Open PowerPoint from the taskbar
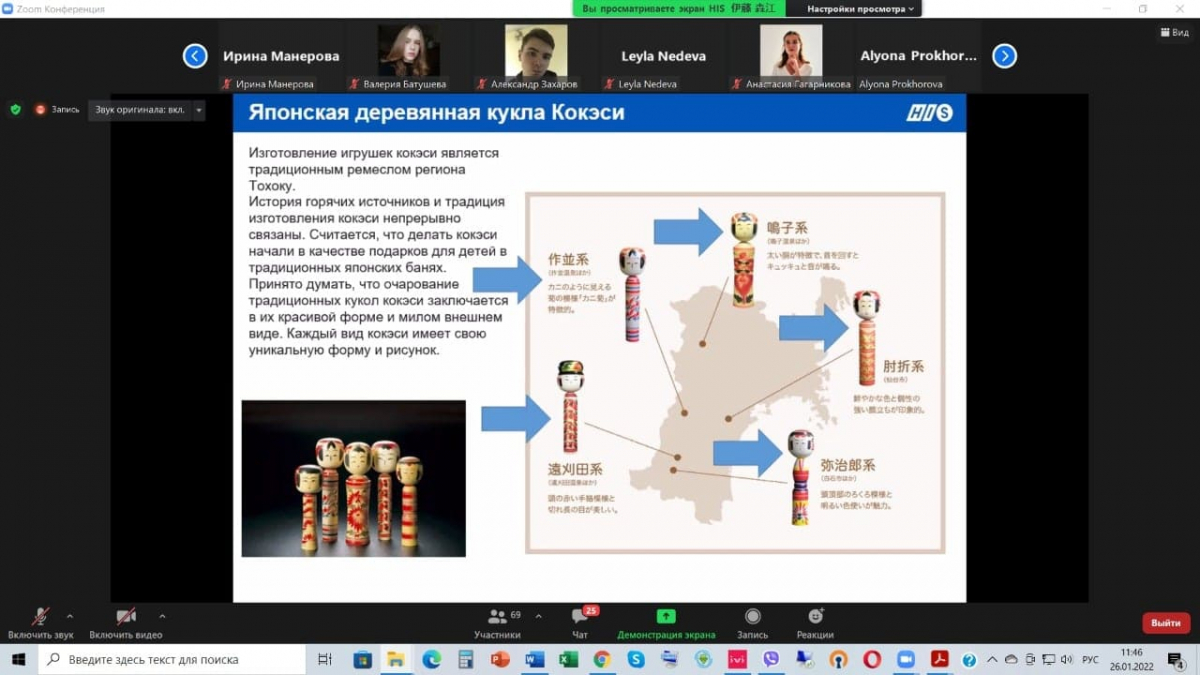This screenshot has width=1200, height=675. [x=500, y=659]
